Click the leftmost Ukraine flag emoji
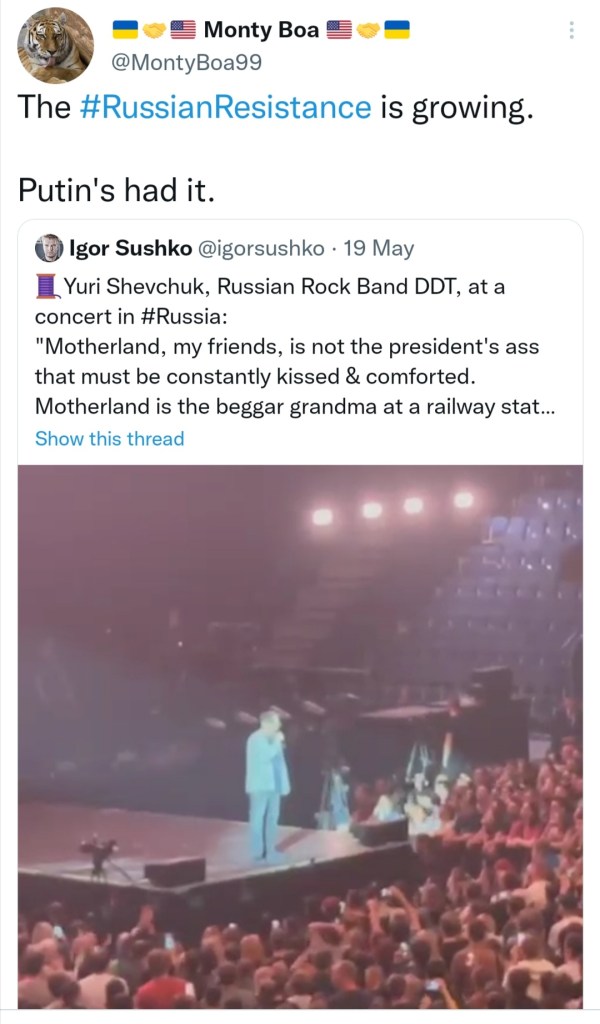Image resolution: width=600 pixels, height=1024 pixels. (x=123, y=30)
